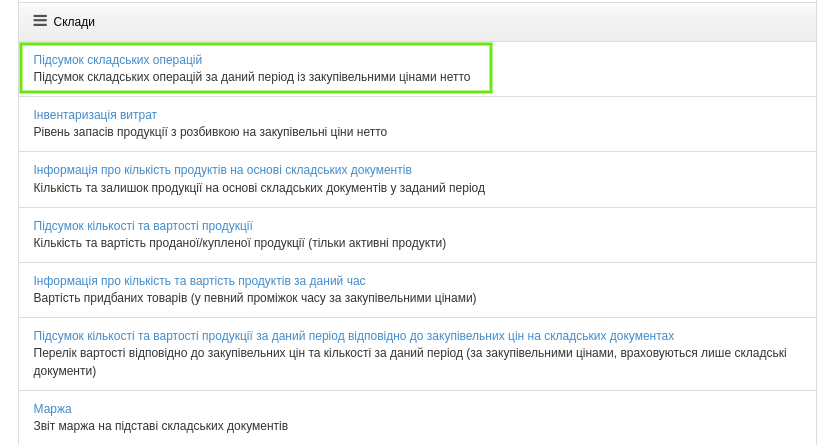
Task: Open Інформація про кількість продуктів на основі складських документів
Action: [x=222, y=170]
